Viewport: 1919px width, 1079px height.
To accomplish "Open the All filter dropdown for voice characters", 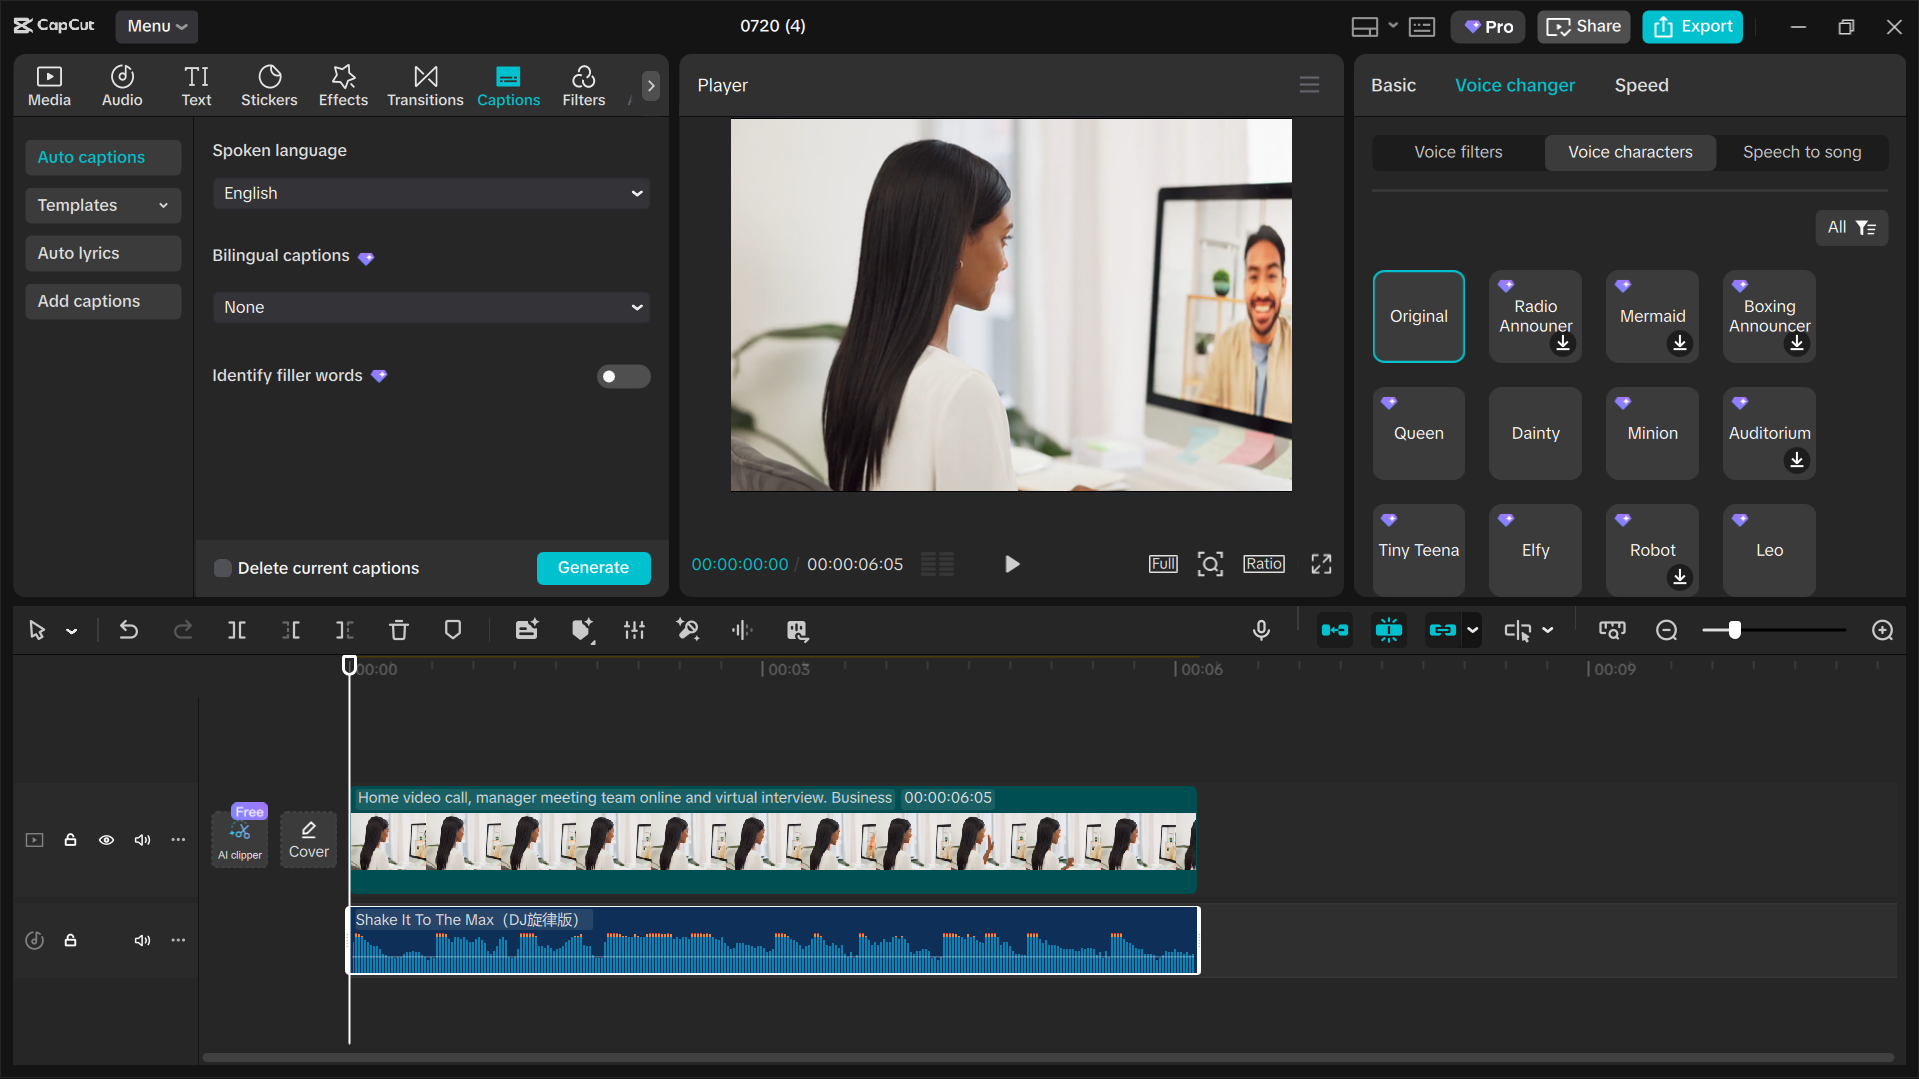I will coord(1851,227).
